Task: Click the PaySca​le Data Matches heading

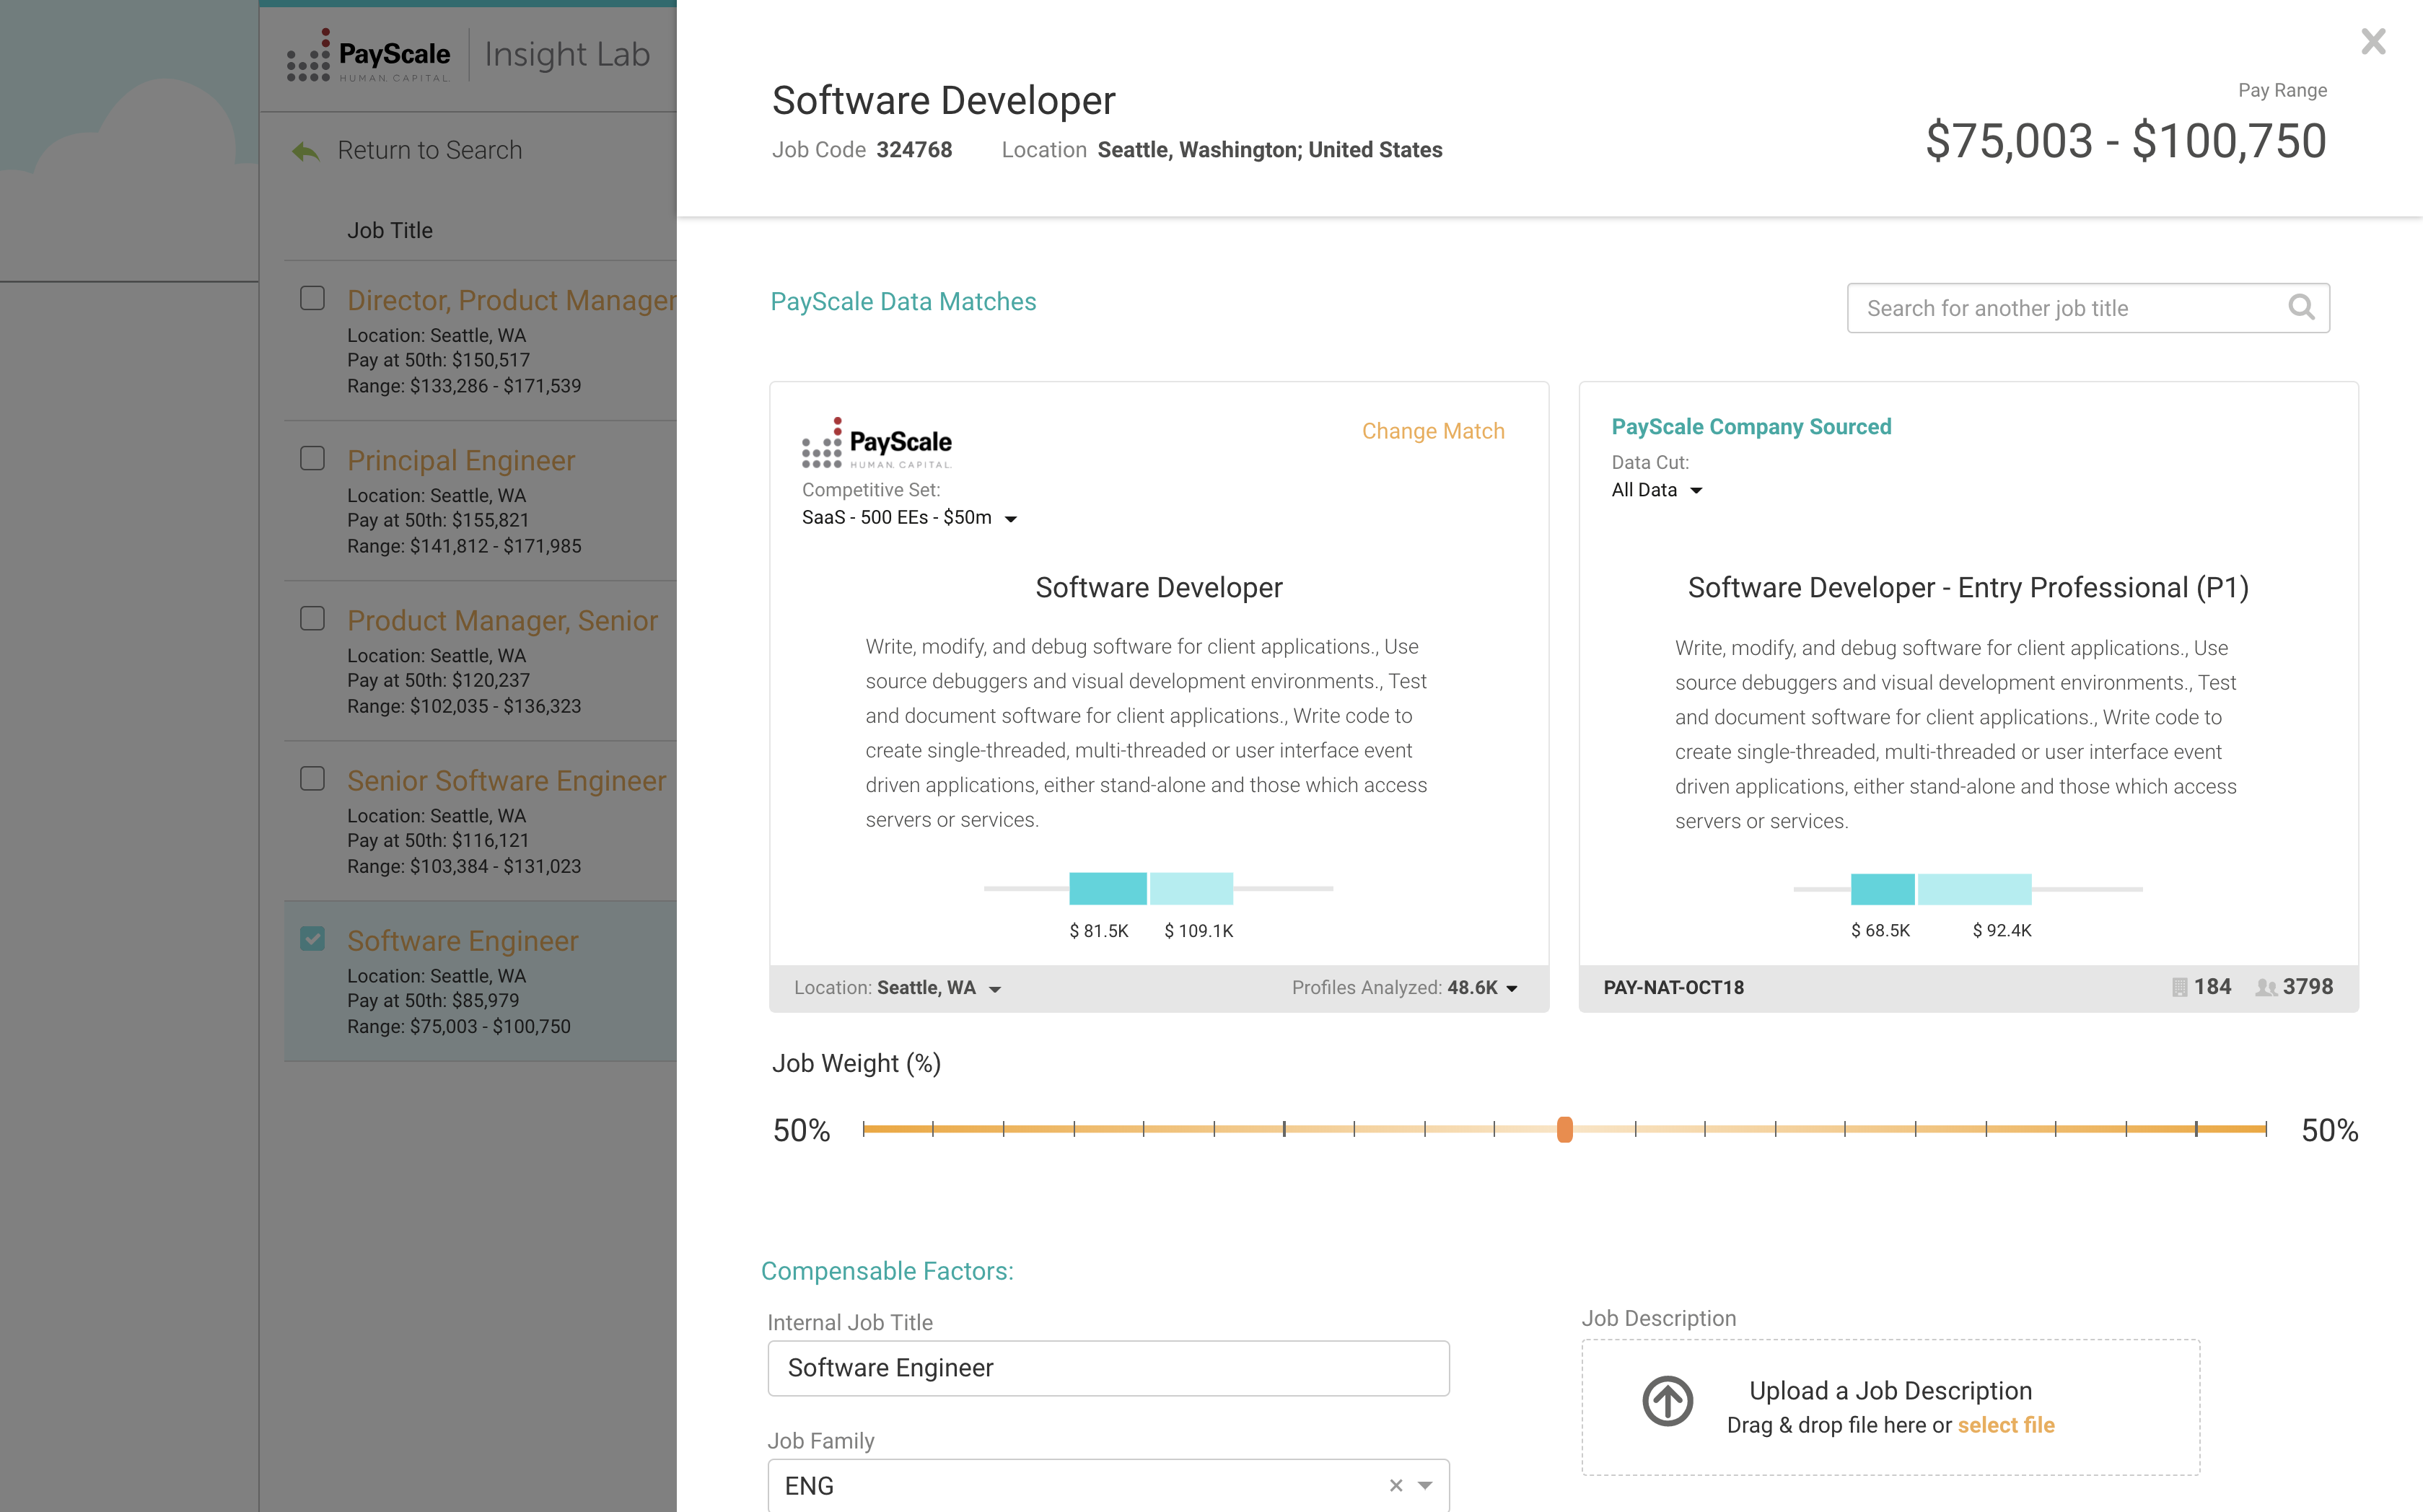Action: click(x=903, y=301)
